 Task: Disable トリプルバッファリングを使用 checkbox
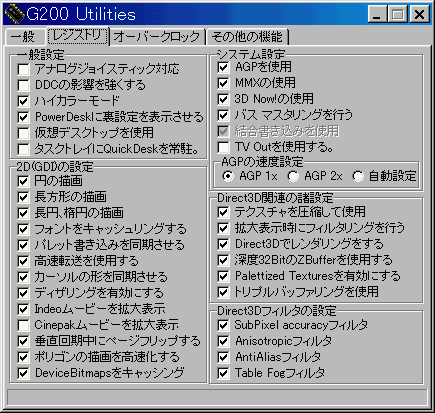223,292
